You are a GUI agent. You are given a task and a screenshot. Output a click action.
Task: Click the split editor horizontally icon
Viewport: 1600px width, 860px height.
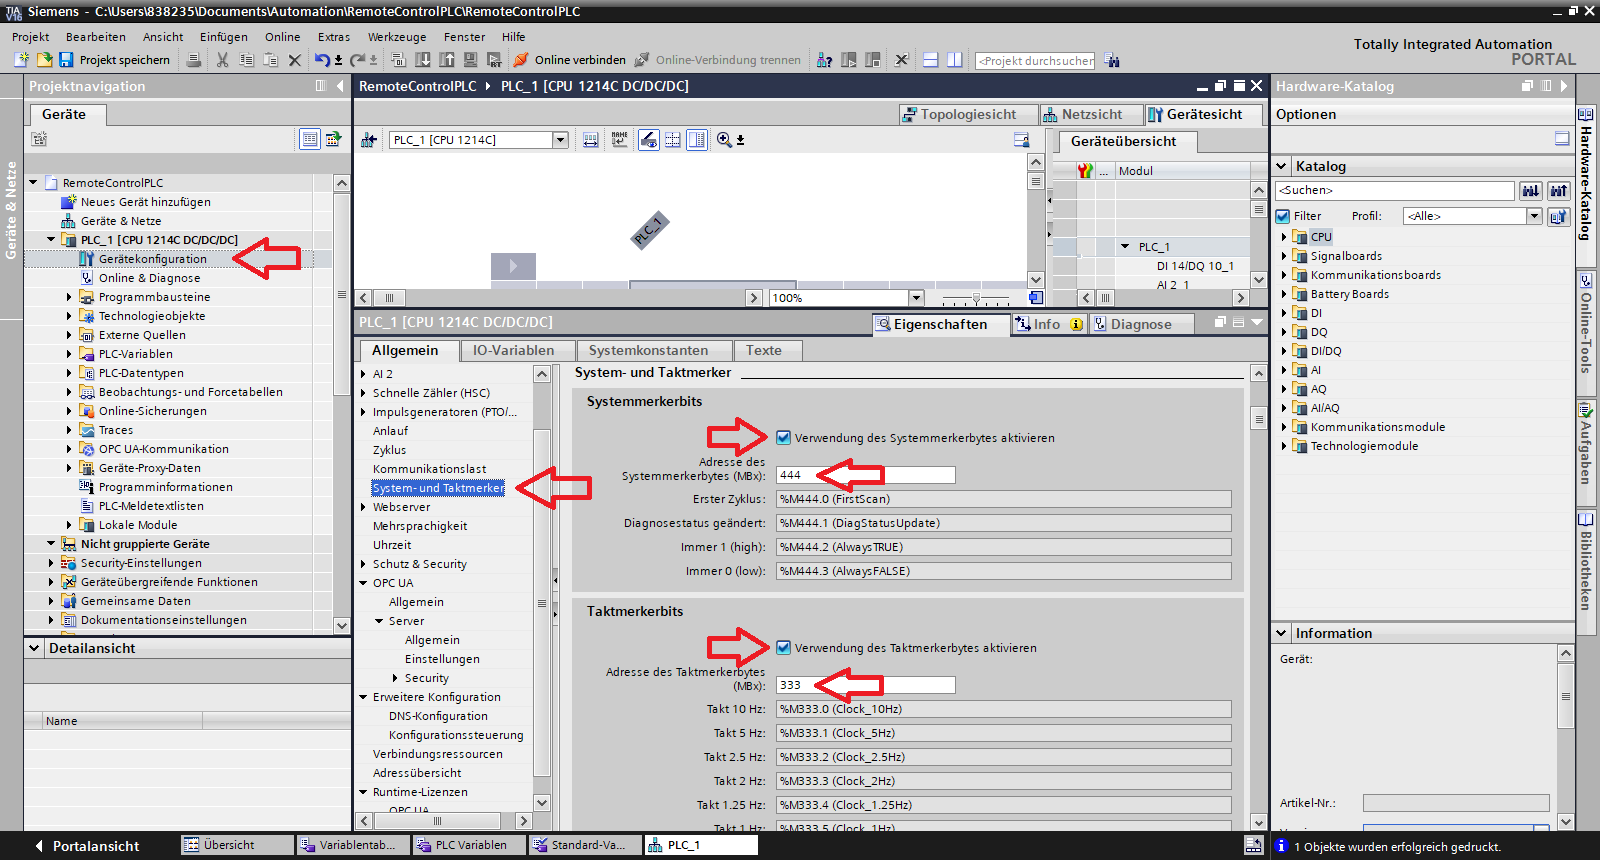tap(930, 60)
